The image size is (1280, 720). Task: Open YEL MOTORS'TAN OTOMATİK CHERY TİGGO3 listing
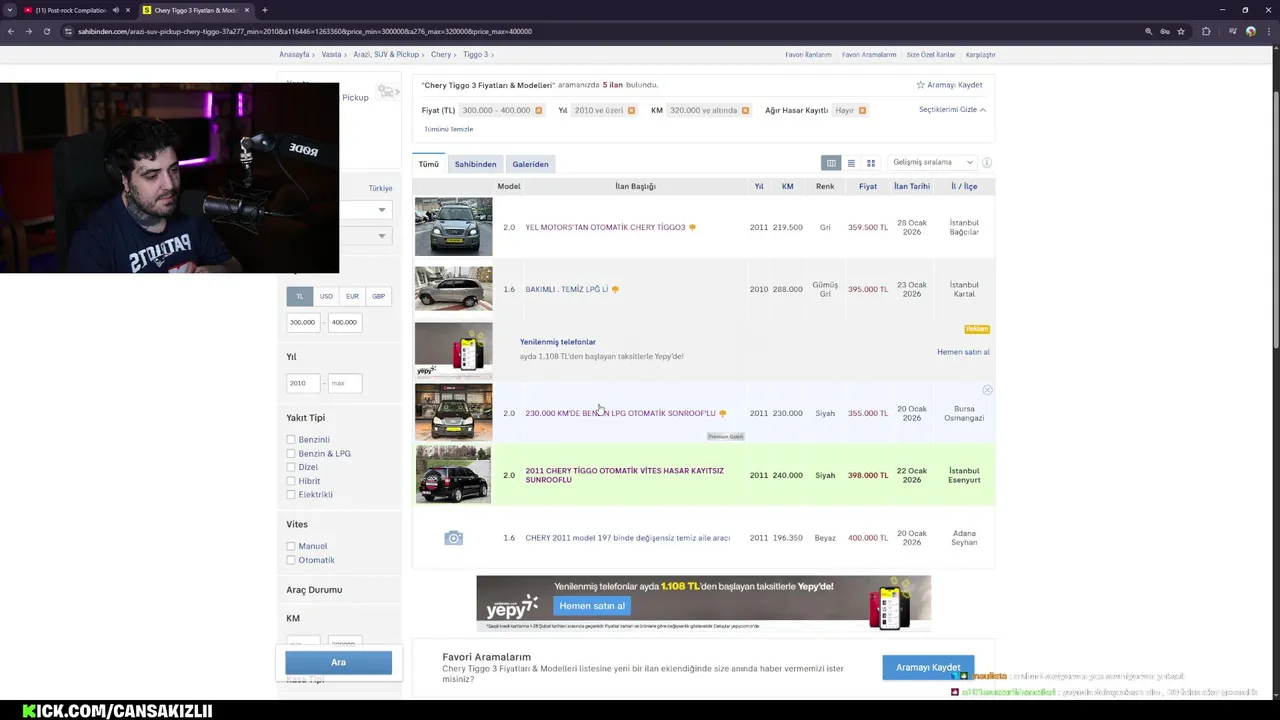click(x=605, y=227)
